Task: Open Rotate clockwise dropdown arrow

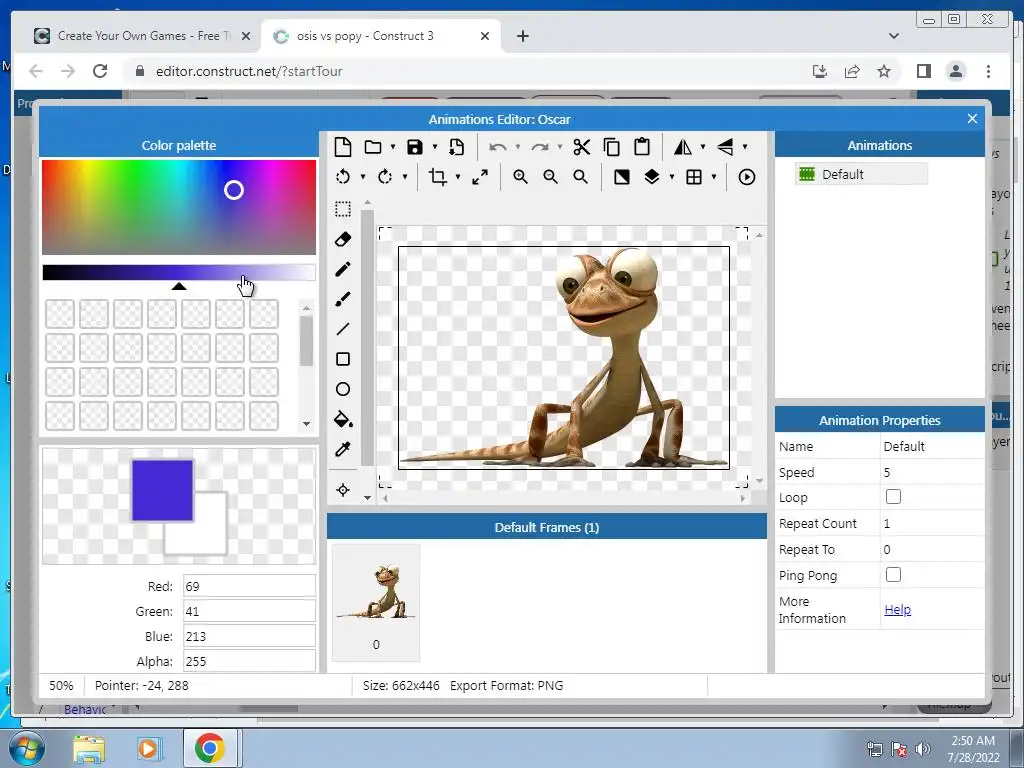Action: coord(404,178)
